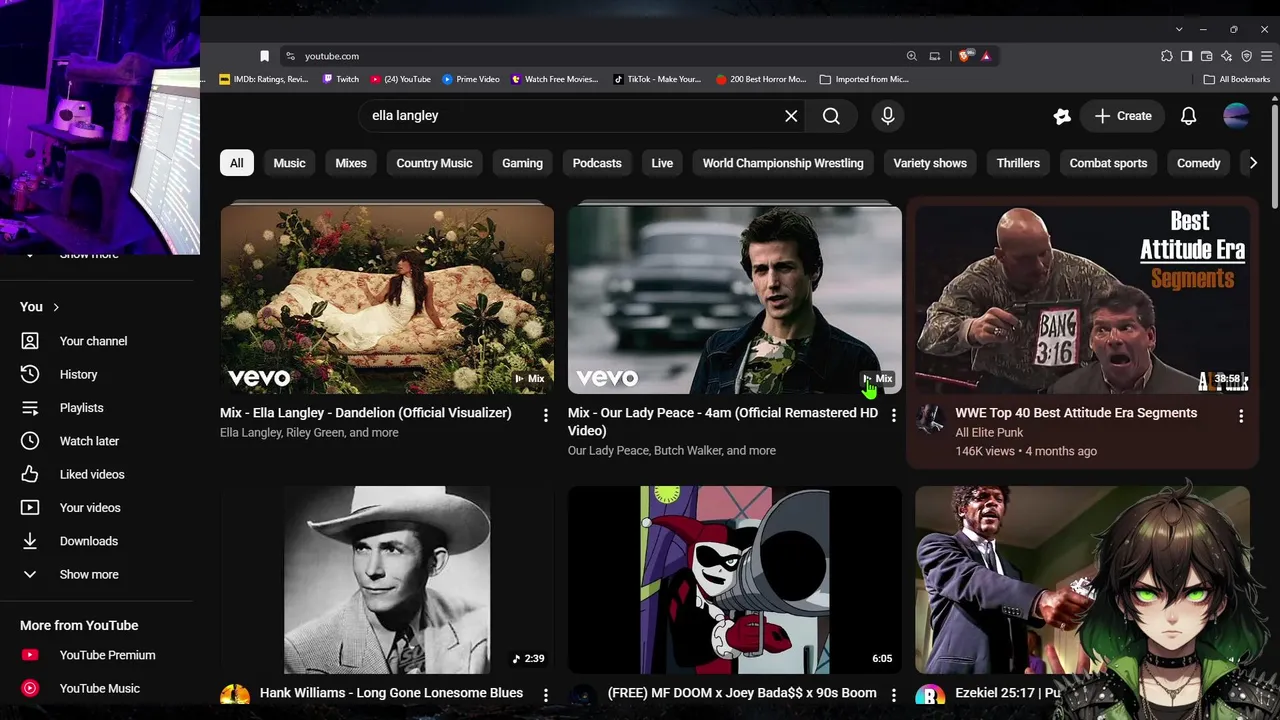Open the All Bookmarks folder
1280x720 pixels.
(1237, 79)
